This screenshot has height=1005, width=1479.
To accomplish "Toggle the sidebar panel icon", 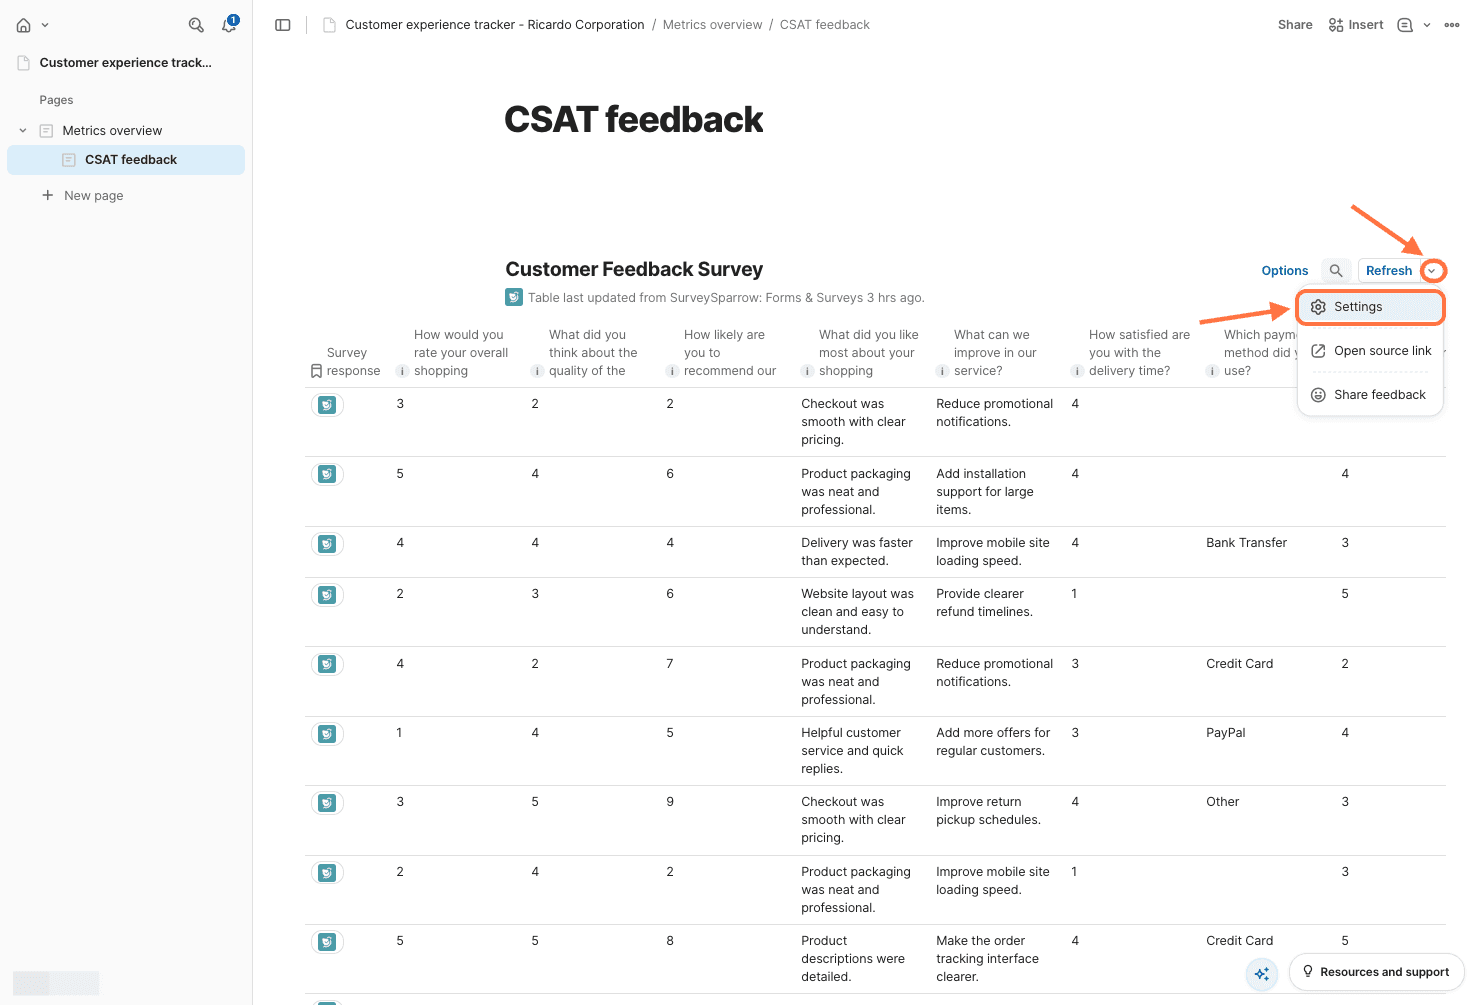I will tap(283, 25).
